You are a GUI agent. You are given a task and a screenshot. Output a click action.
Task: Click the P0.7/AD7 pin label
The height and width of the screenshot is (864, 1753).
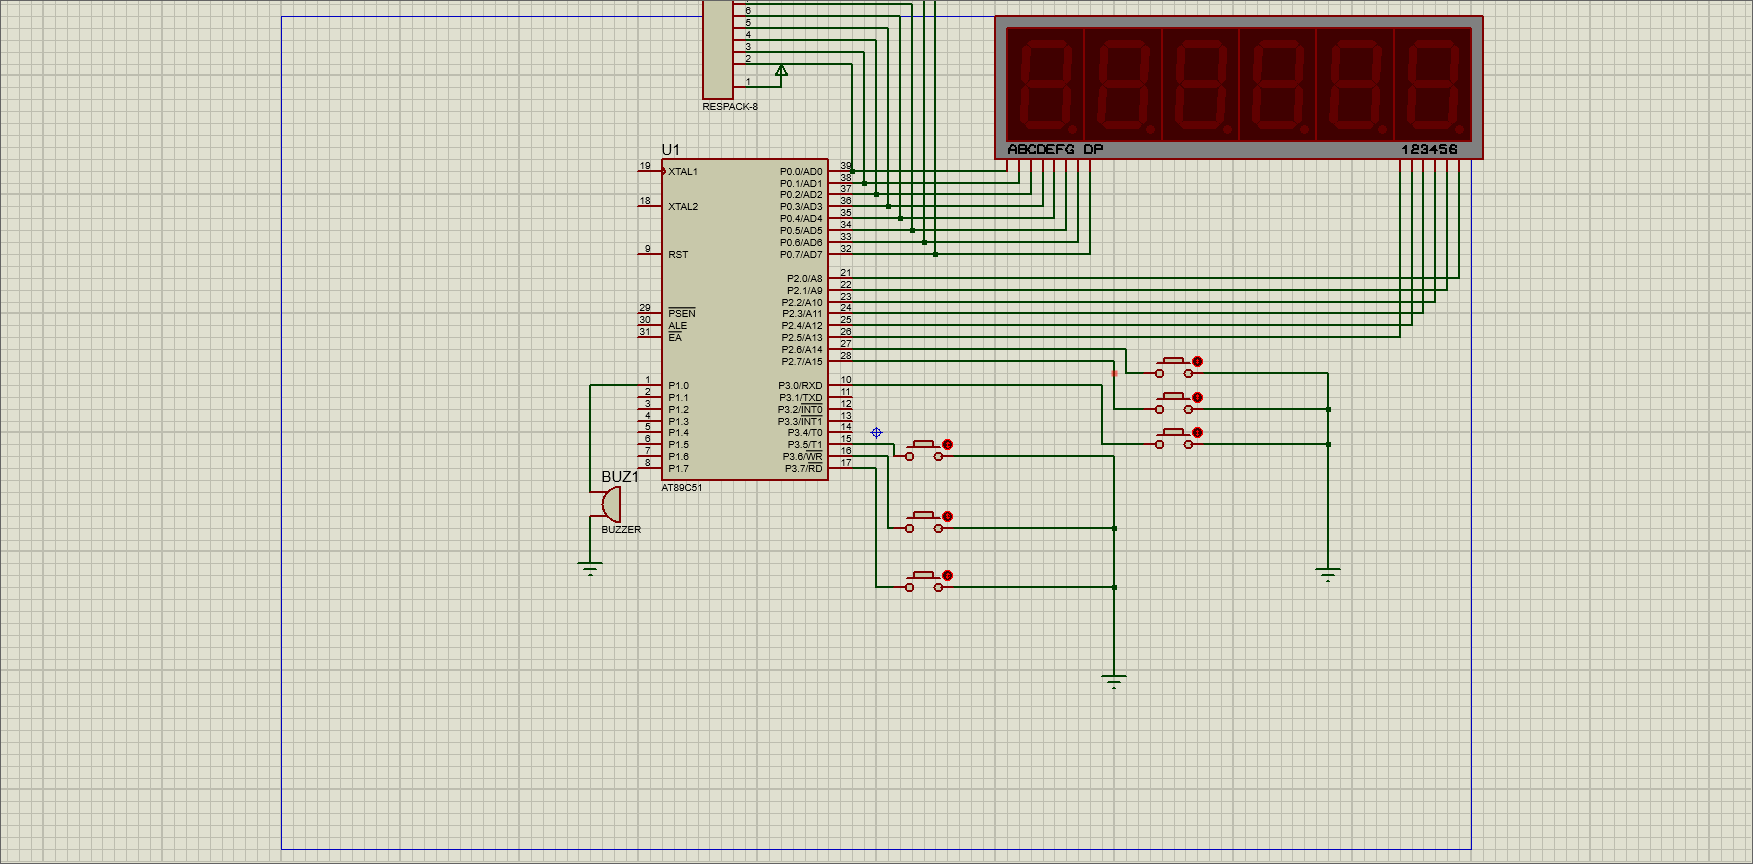click(801, 255)
